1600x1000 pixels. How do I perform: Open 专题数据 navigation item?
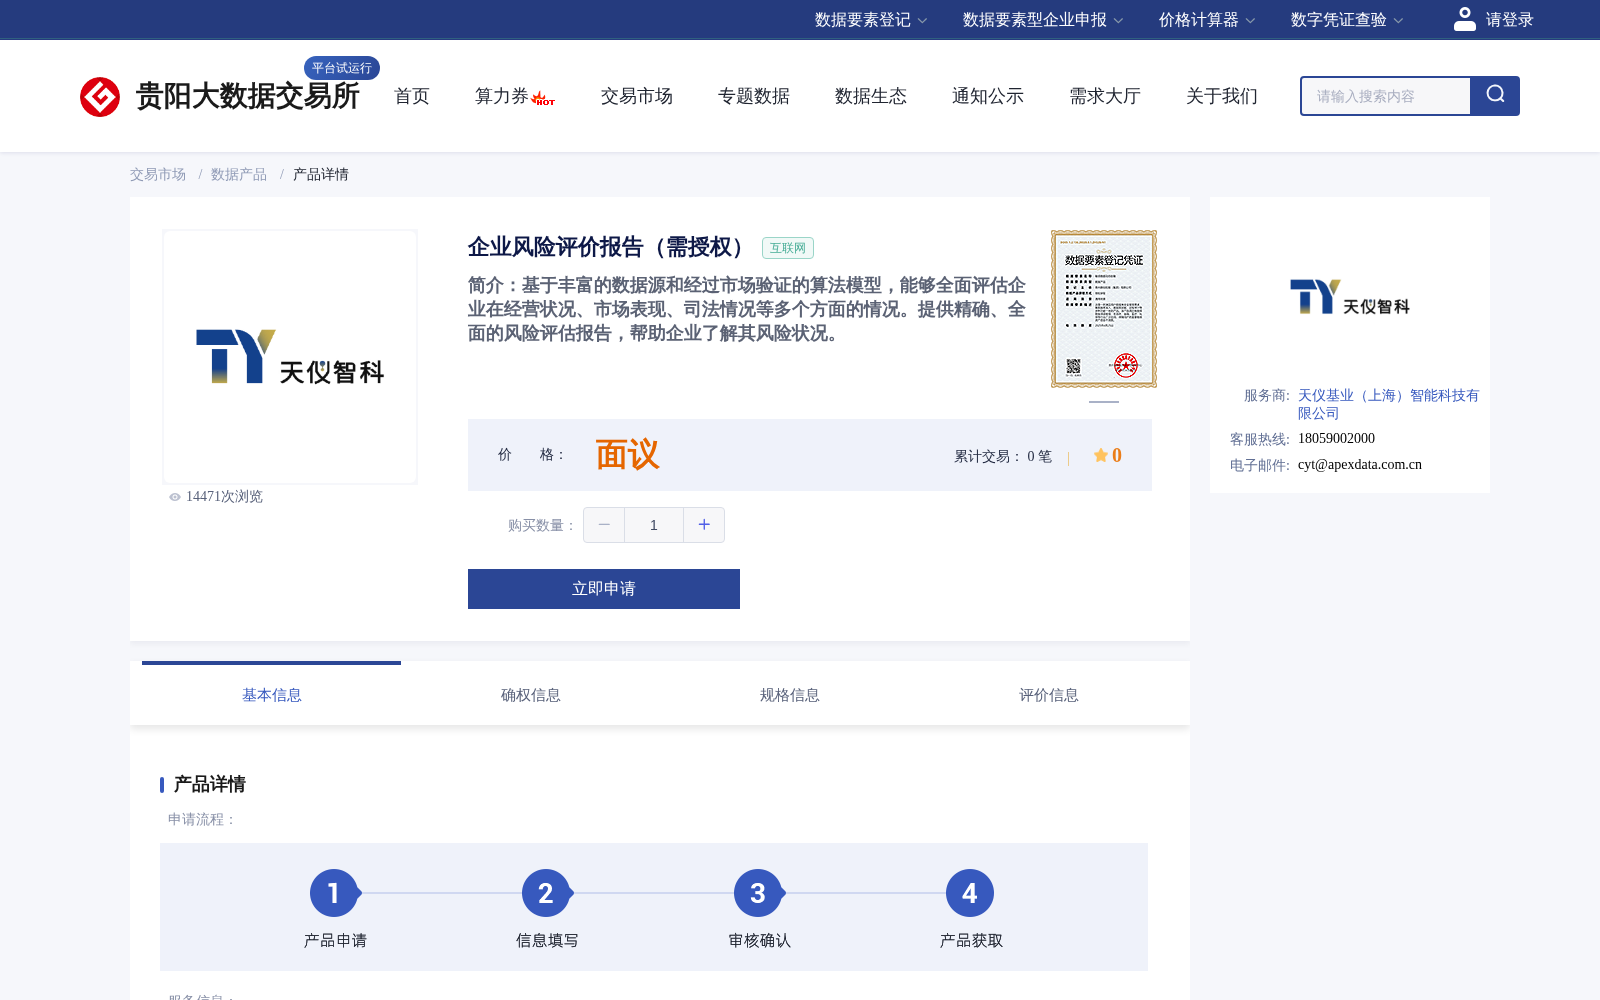pyautogui.click(x=754, y=96)
